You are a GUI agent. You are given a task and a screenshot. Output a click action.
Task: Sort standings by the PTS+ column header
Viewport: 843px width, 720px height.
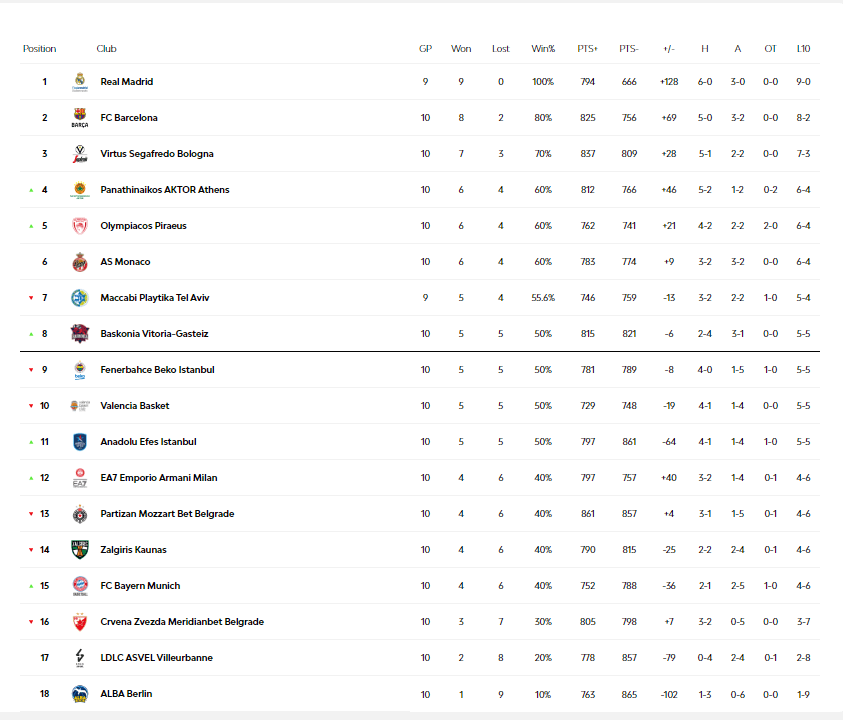pyautogui.click(x=587, y=49)
